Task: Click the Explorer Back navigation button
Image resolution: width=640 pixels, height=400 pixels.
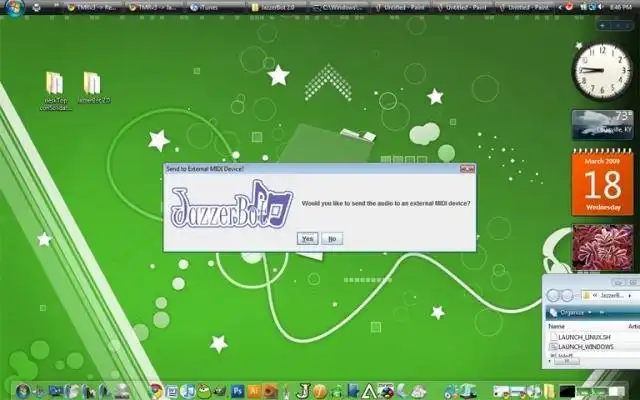Action: [553, 295]
